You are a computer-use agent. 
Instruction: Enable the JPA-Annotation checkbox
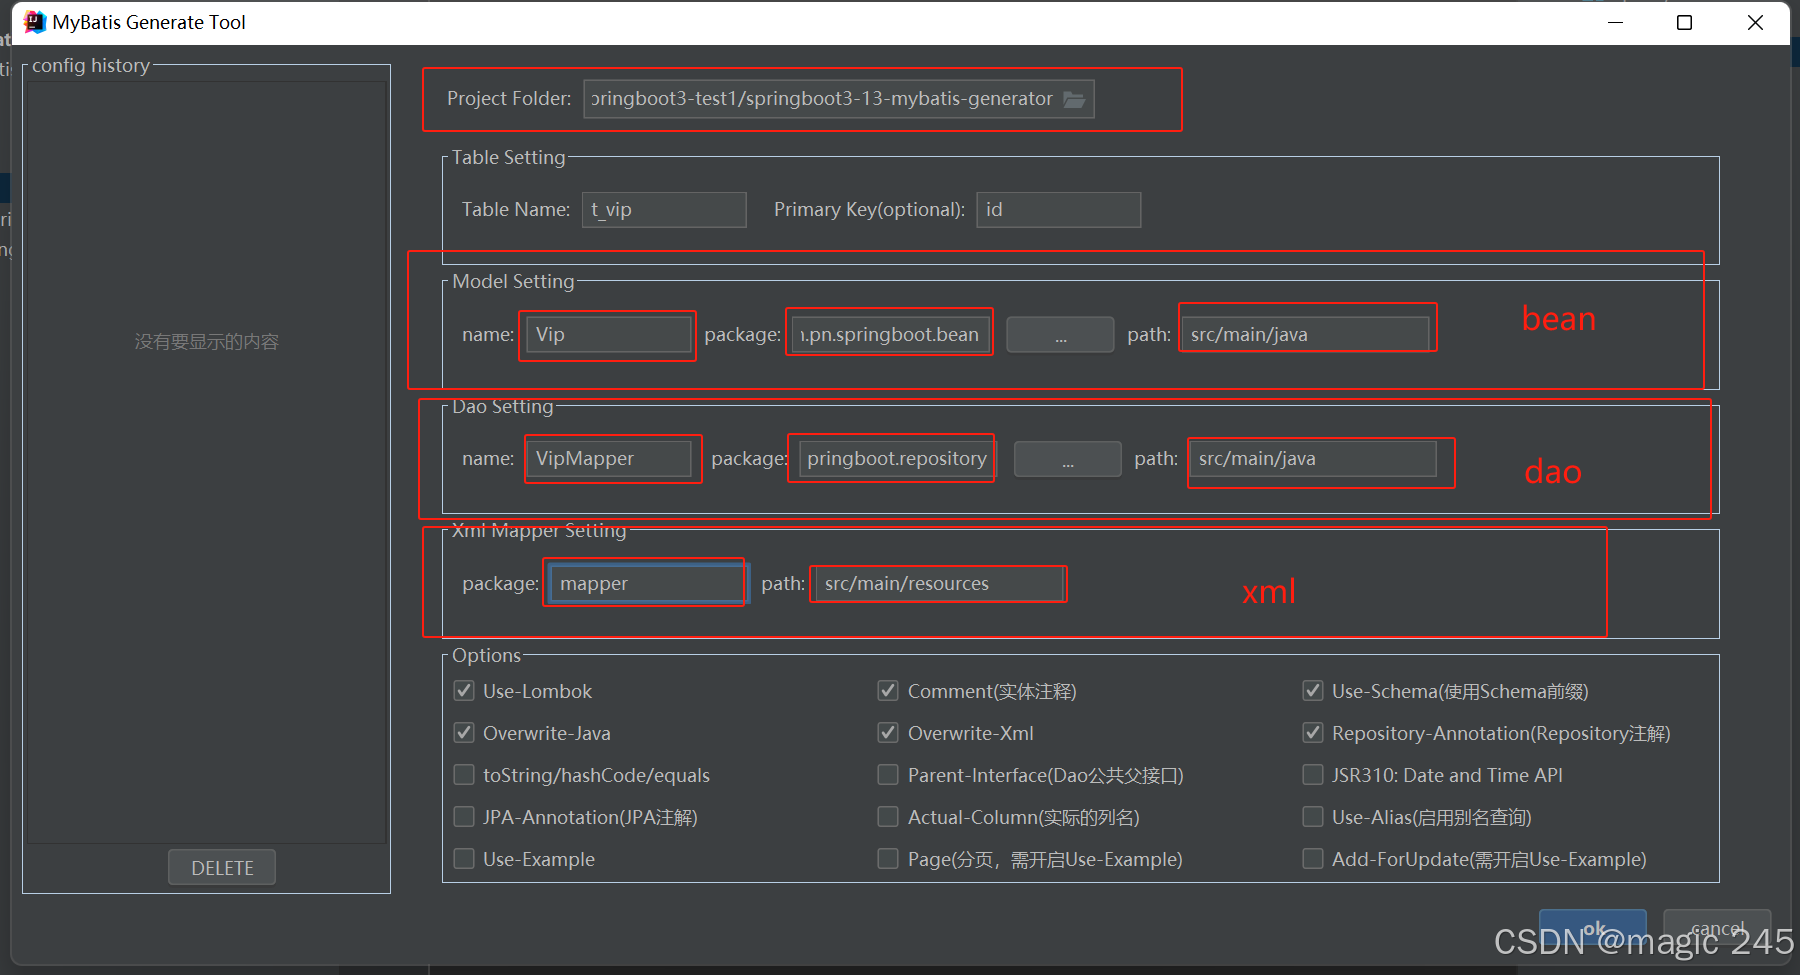tap(464, 817)
